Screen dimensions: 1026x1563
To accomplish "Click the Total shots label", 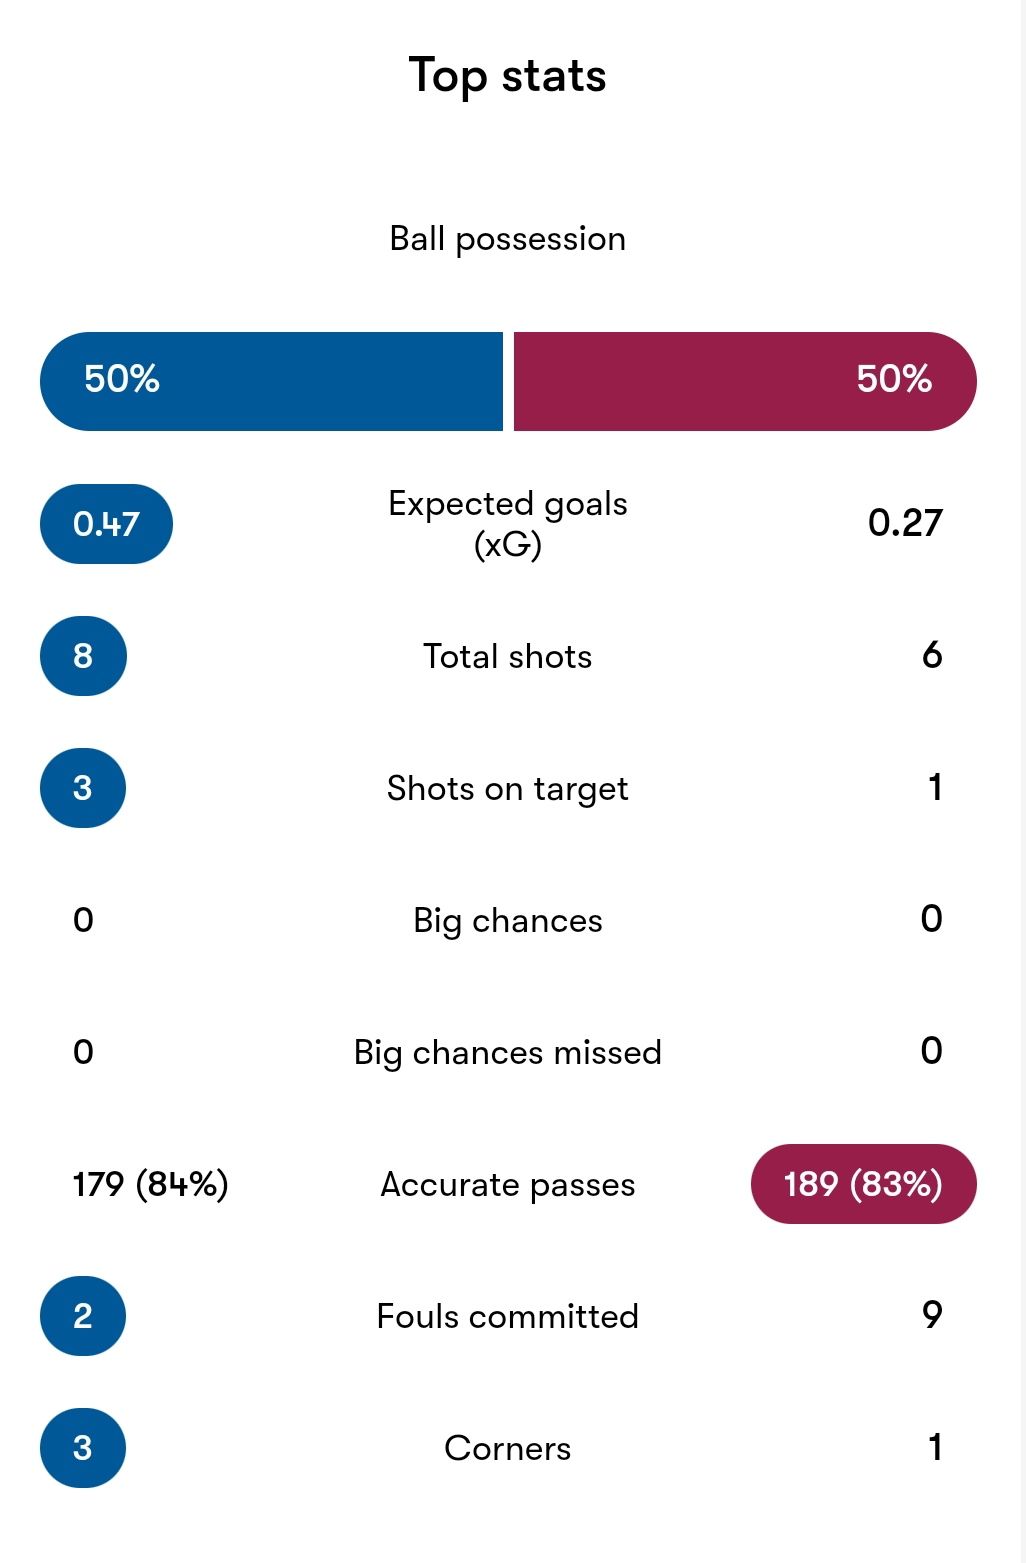I will [x=508, y=656].
